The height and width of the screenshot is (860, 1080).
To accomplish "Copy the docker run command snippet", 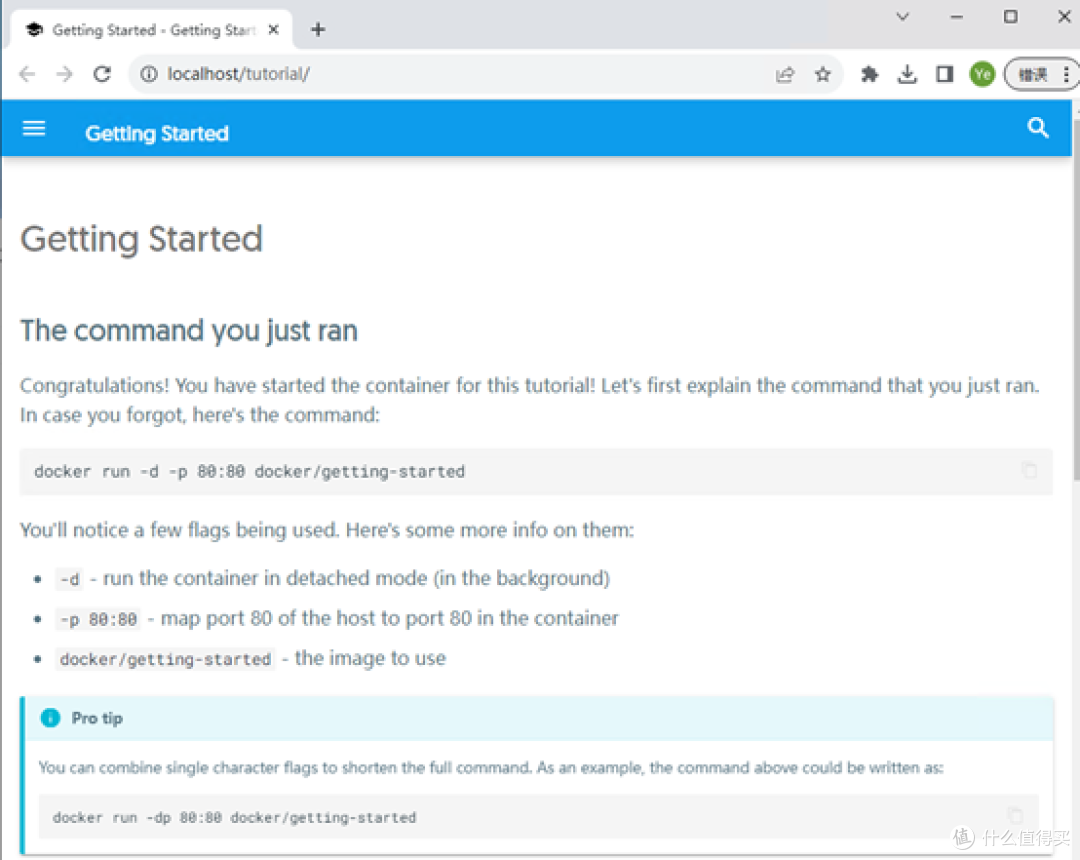I will [1029, 470].
